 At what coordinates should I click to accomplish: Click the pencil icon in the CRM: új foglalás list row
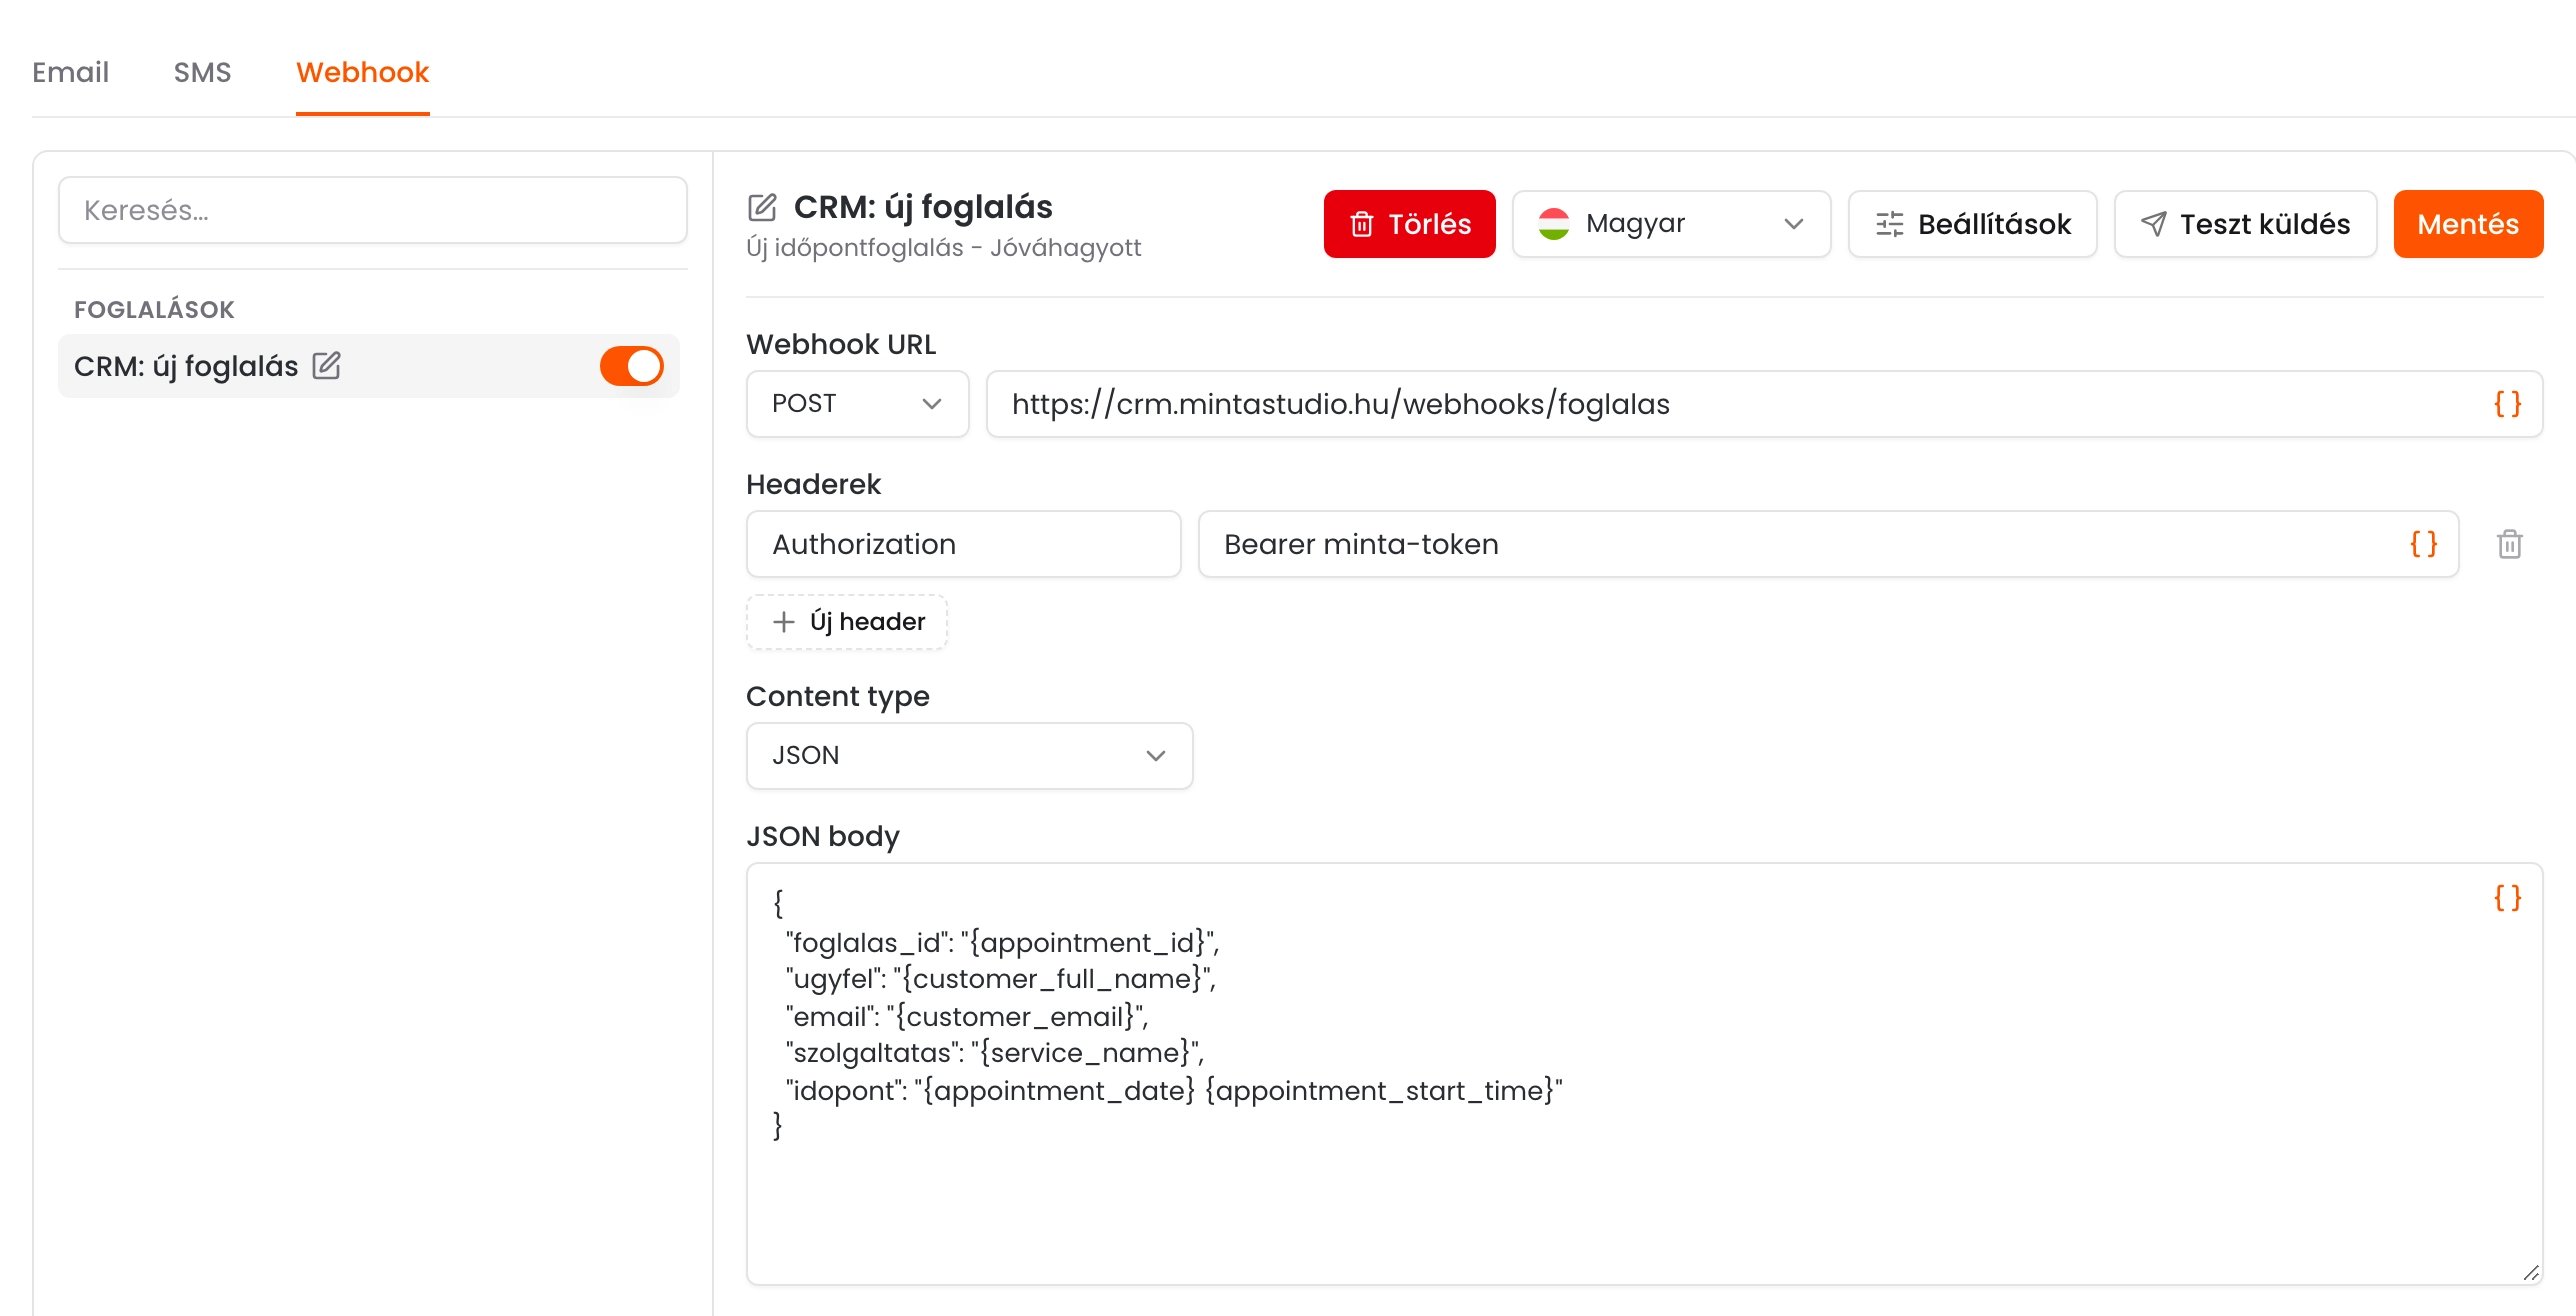coord(326,366)
